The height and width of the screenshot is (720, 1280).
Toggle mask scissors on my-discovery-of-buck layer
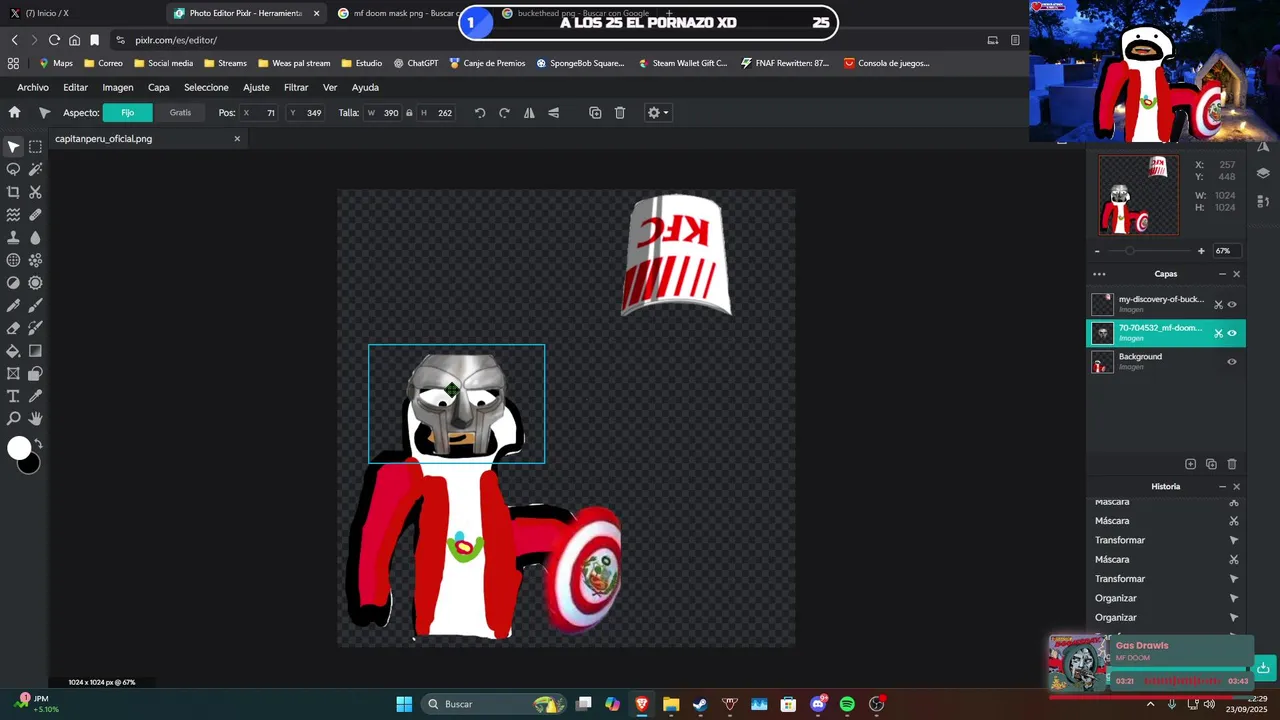pyautogui.click(x=1218, y=304)
